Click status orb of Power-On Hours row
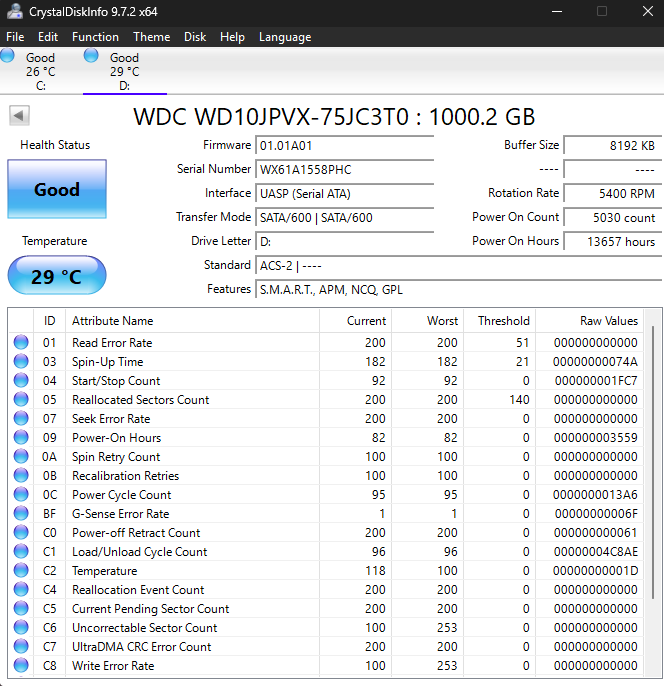Image resolution: width=664 pixels, height=686 pixels. [21, 437]
